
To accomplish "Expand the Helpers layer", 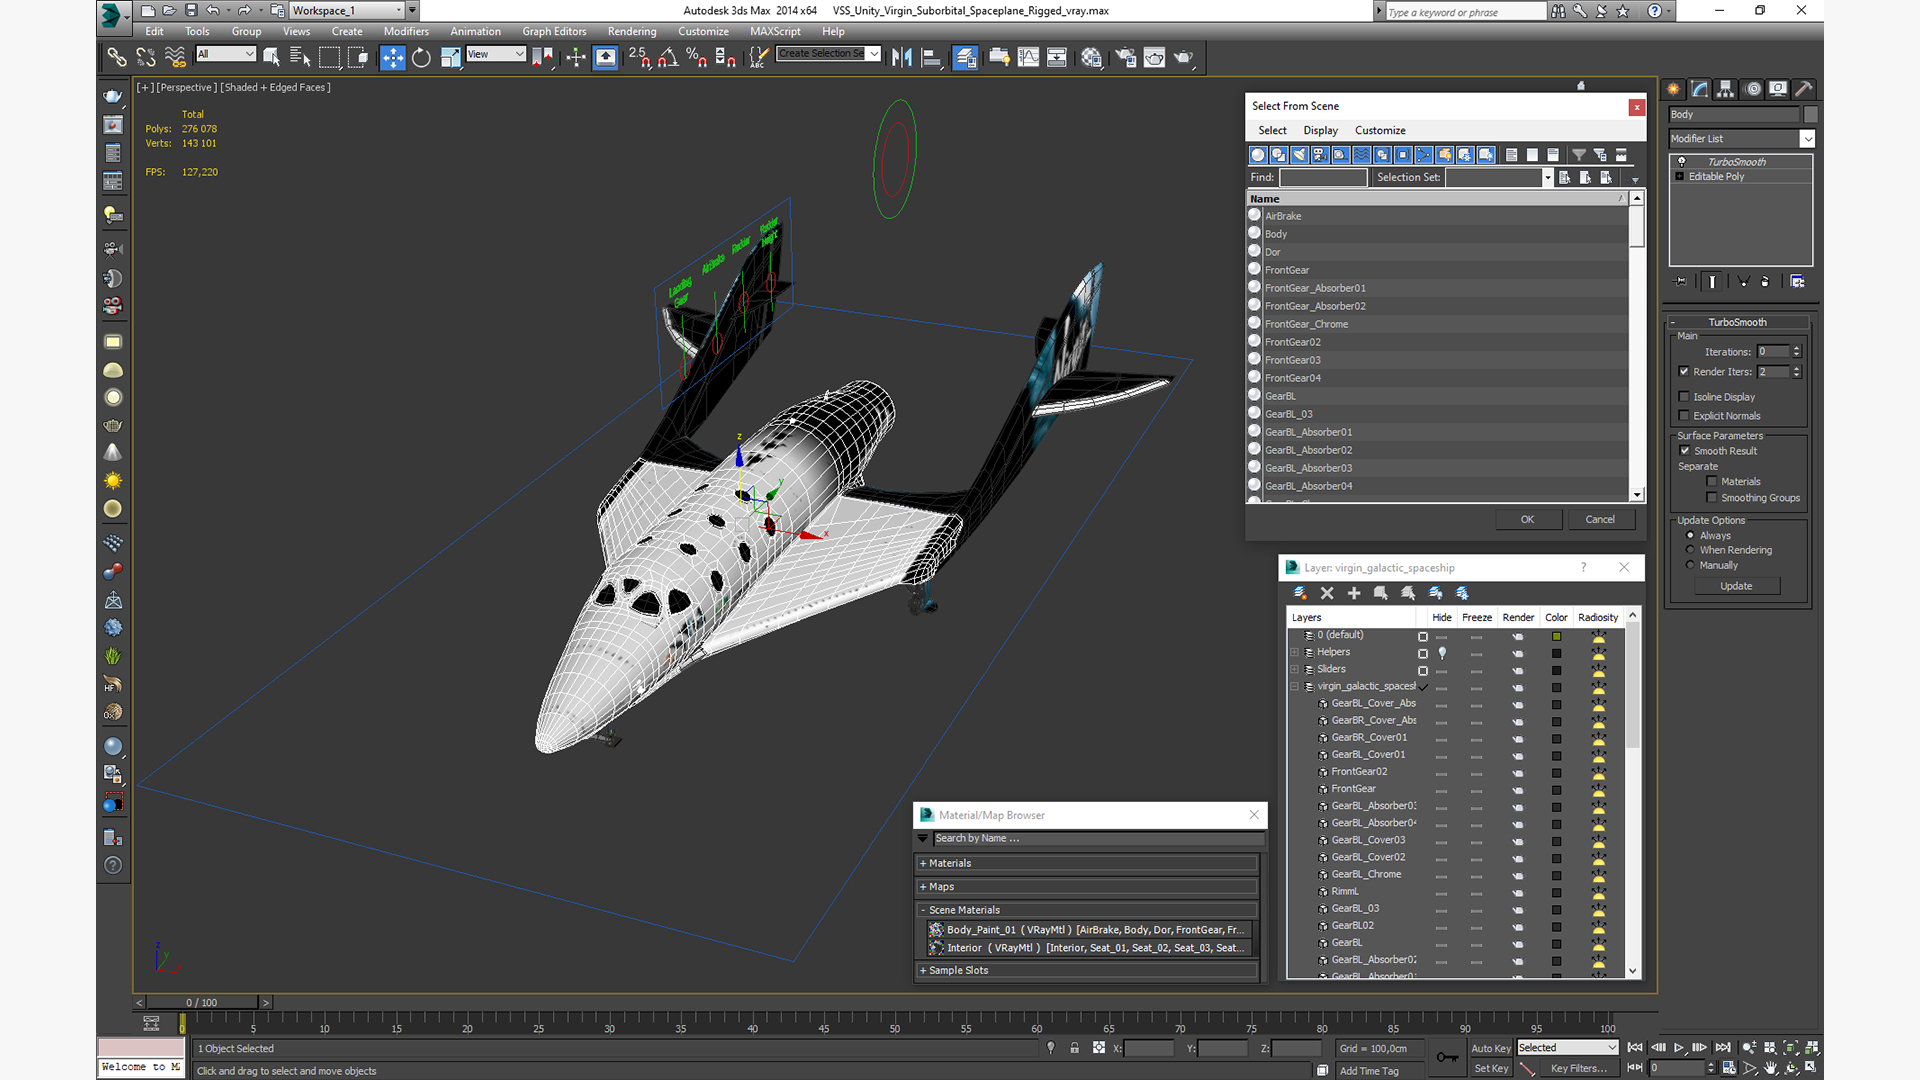I will tap(1294, 652).
